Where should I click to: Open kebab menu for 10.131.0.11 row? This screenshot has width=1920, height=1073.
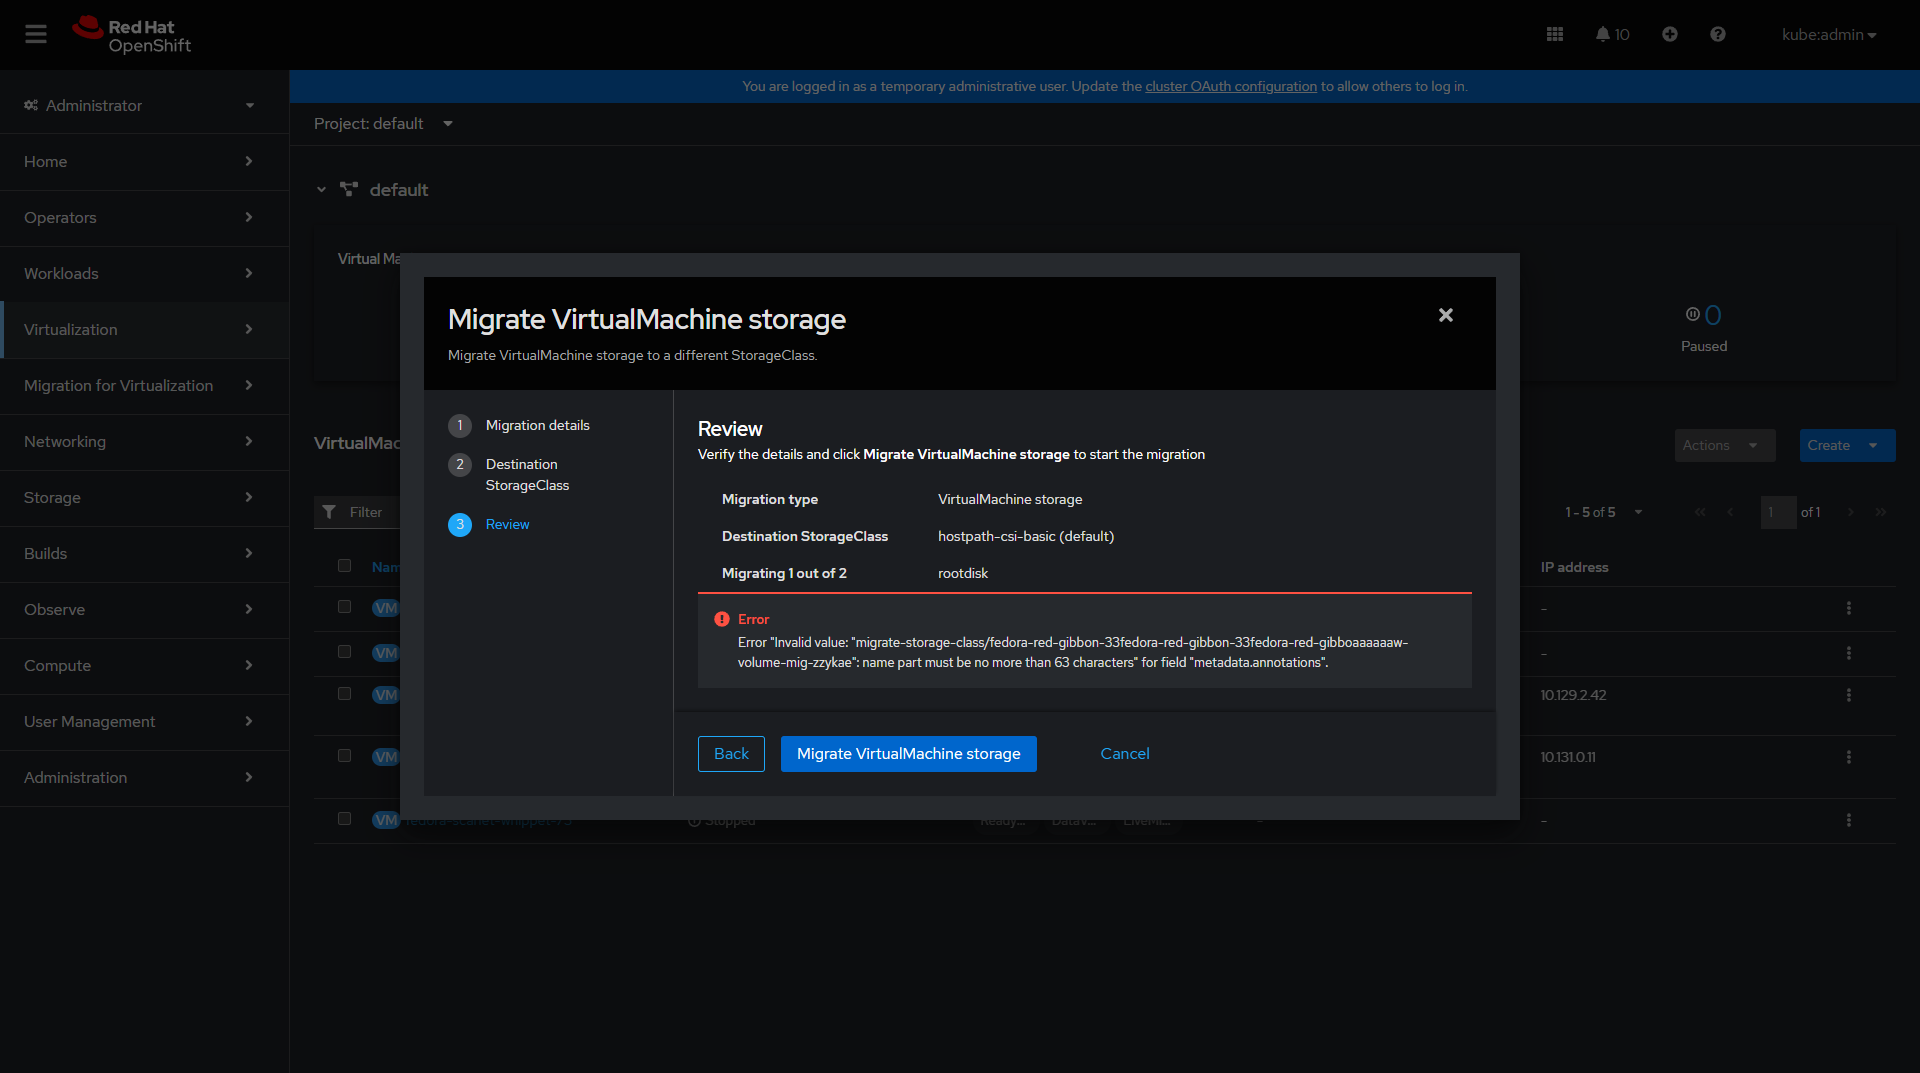1849,757
